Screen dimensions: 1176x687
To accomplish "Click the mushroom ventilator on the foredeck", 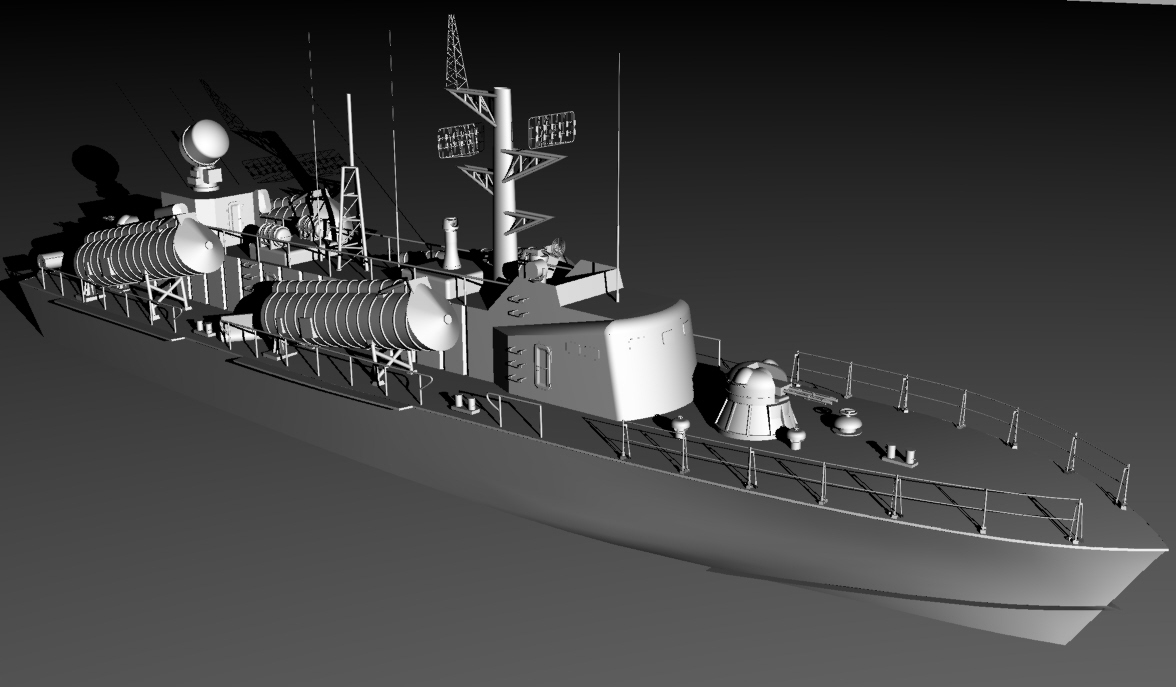I will click(847, 421).
